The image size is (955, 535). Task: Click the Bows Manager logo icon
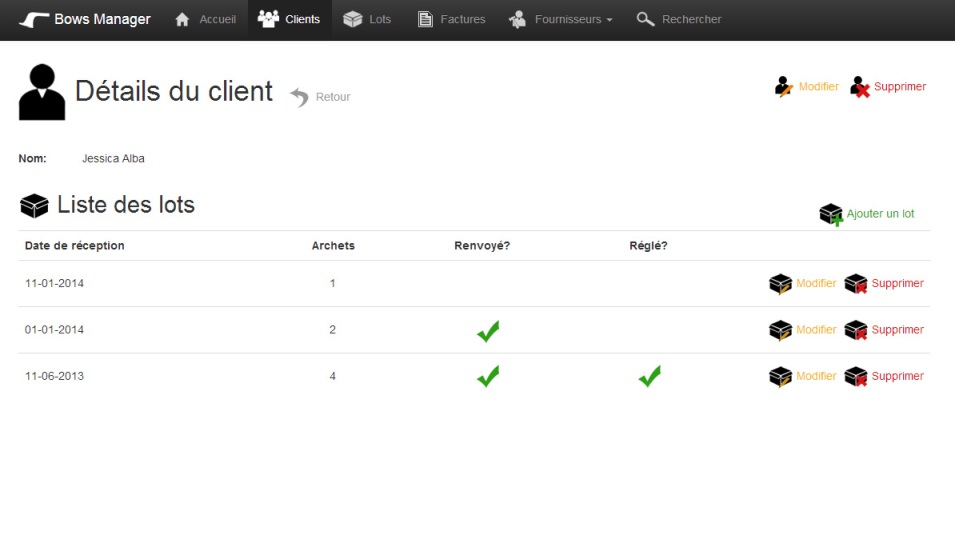click(x=34, y=20)
